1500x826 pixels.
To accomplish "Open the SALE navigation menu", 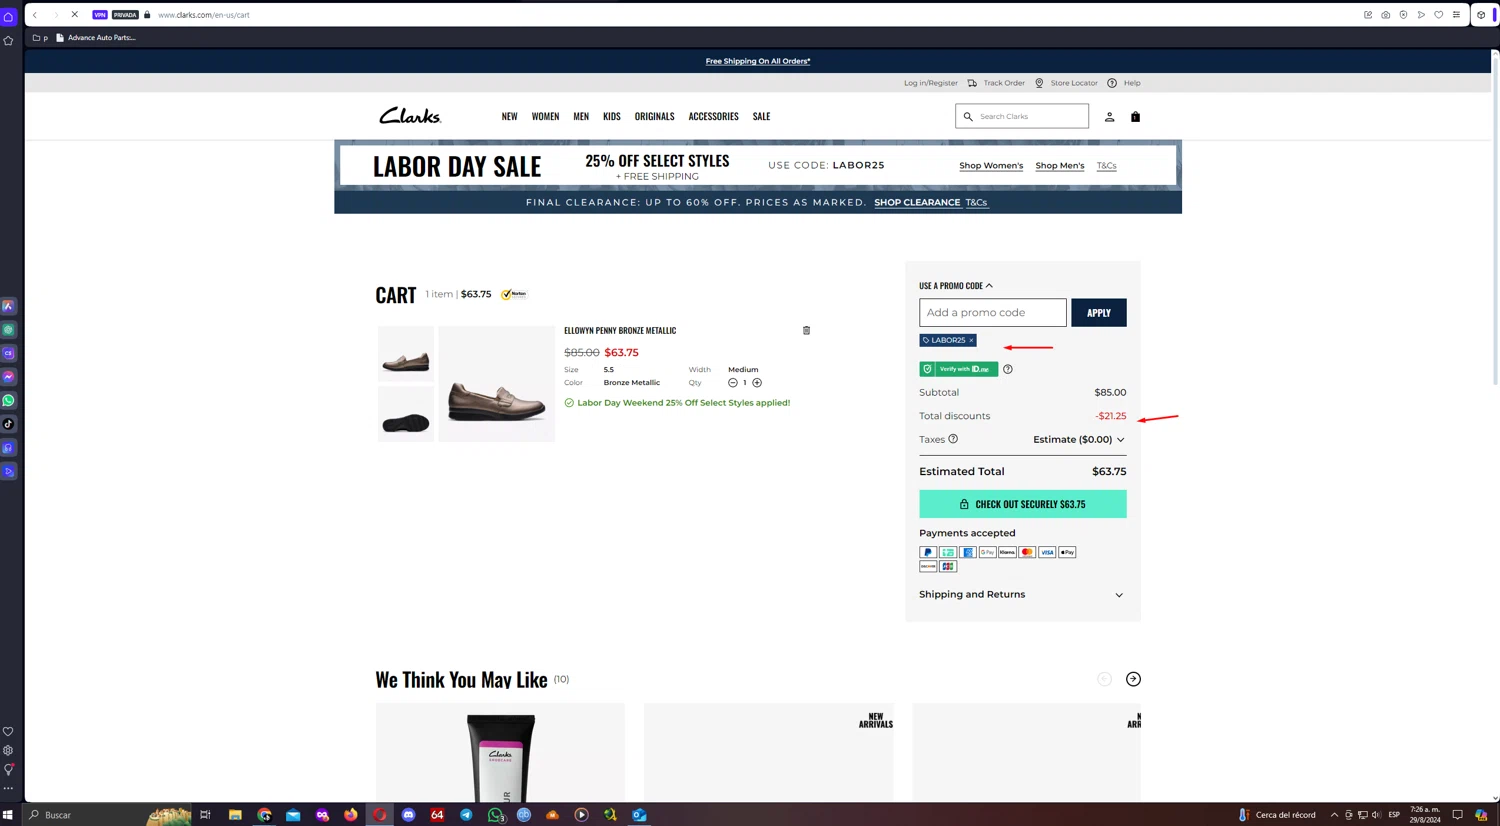I will coord(761,116).
